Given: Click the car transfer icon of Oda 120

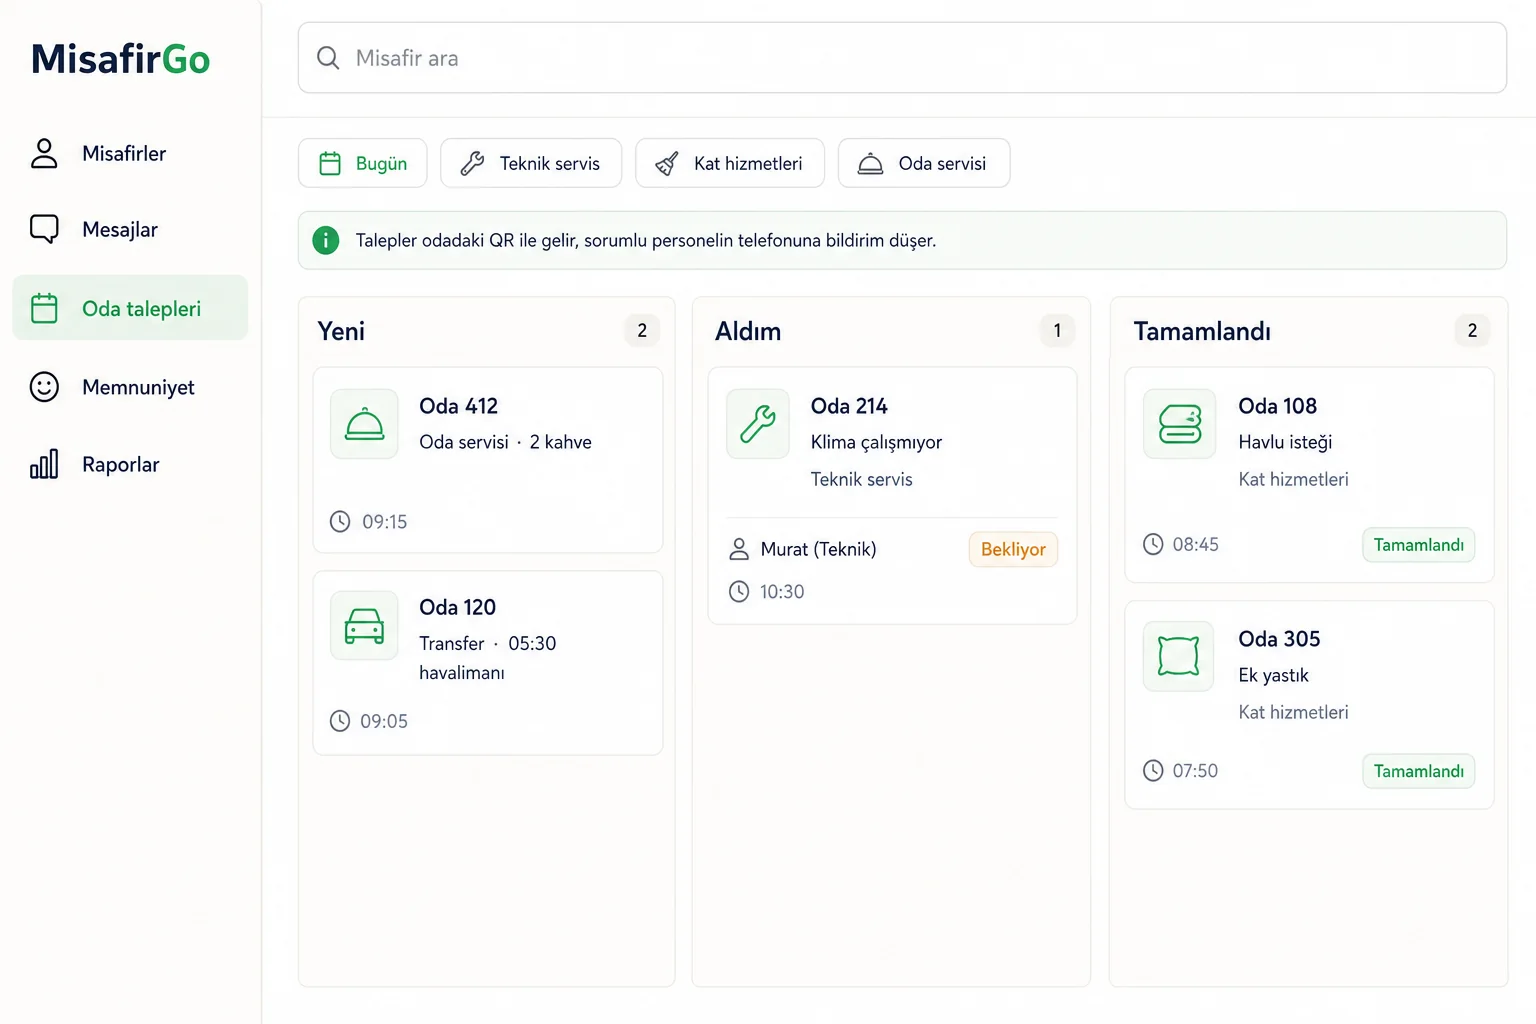Looking at the screenshot, I should pyautogui.click(x=364, y=625).
